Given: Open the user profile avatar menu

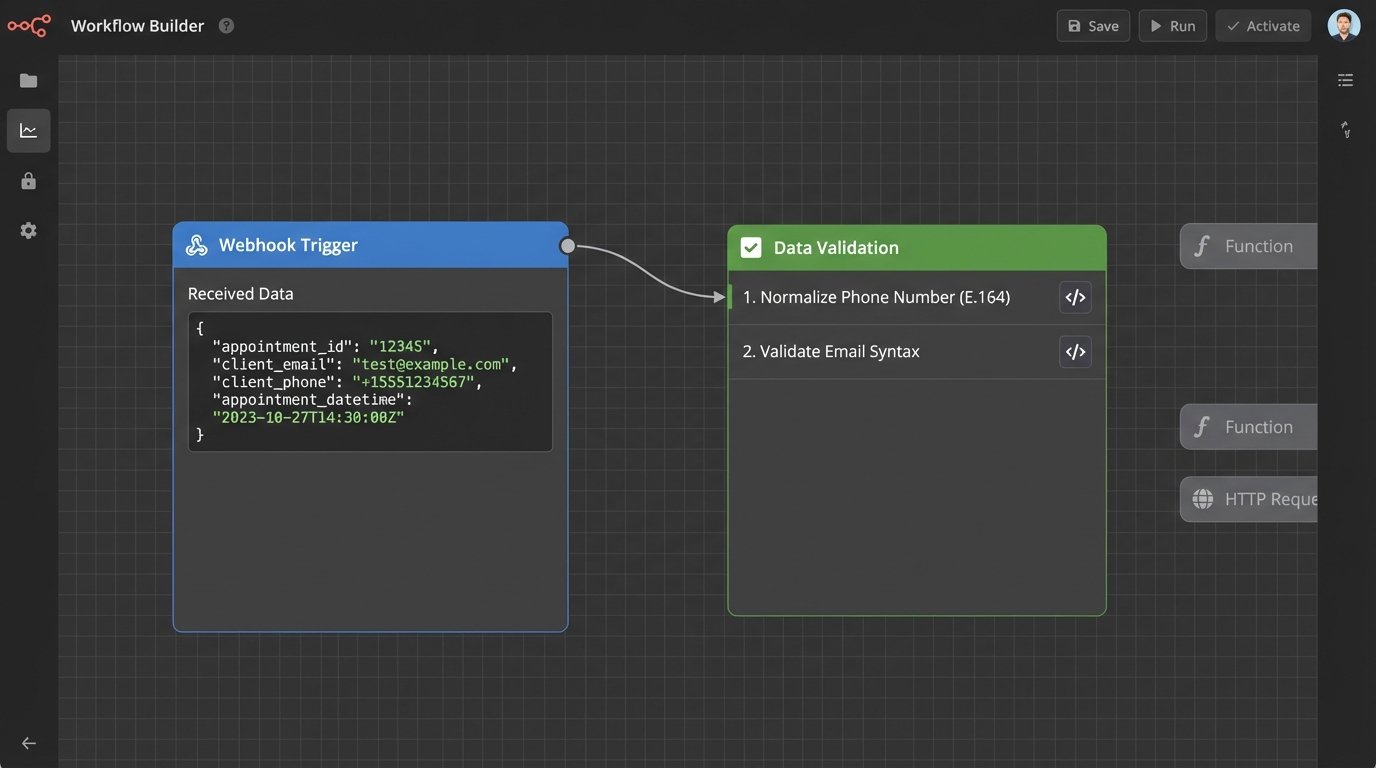Looking at the screenshot, I should click(1343, 24).
